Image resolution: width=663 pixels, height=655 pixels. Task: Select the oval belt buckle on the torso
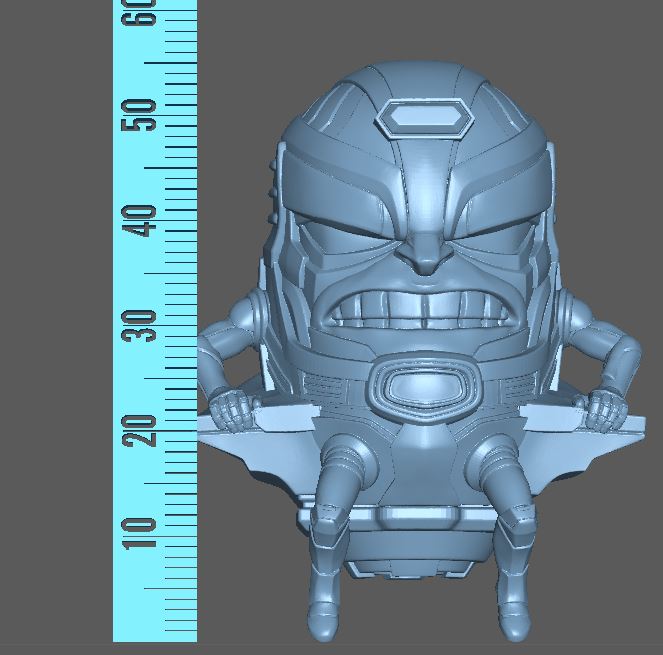[427, 387]
